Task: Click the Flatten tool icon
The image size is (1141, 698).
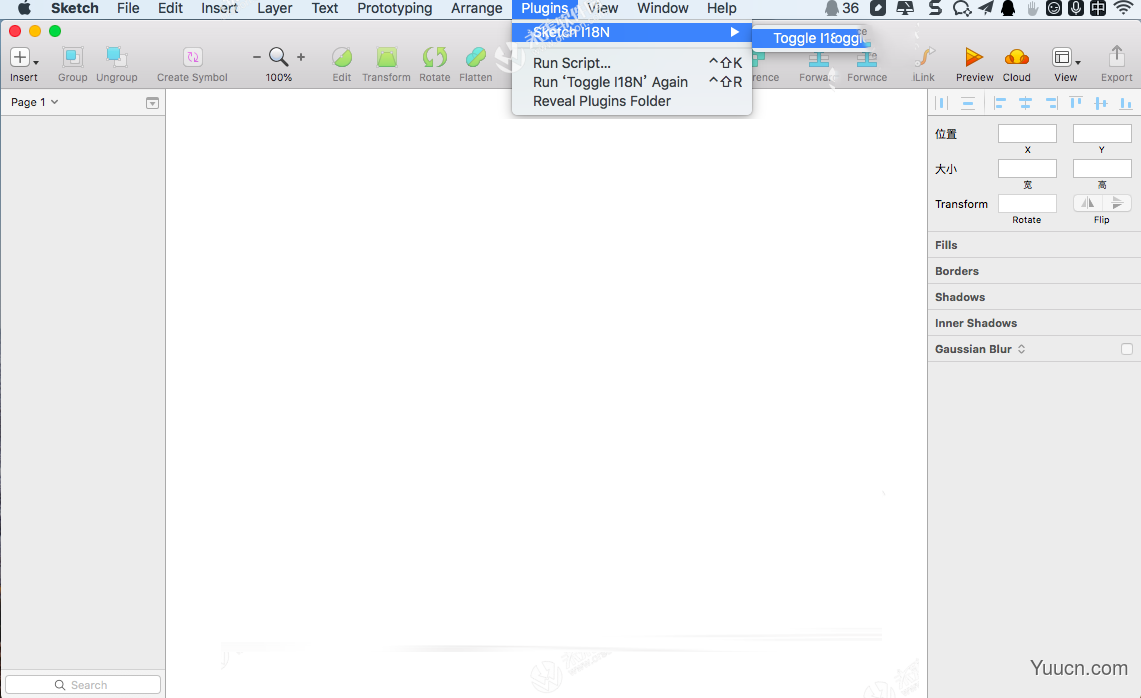Action: (475, 57)
